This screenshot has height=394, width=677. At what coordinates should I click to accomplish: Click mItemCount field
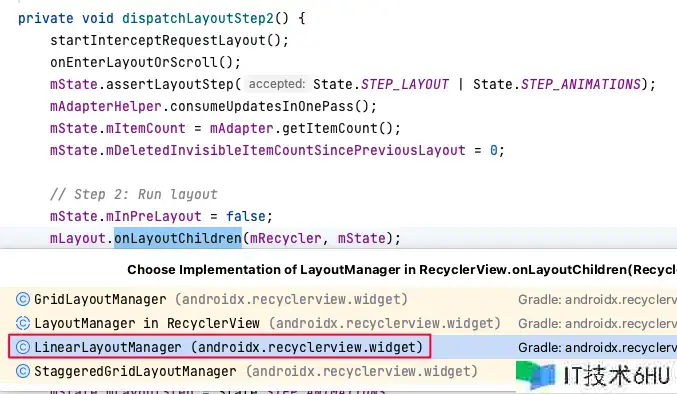[146, 128]
